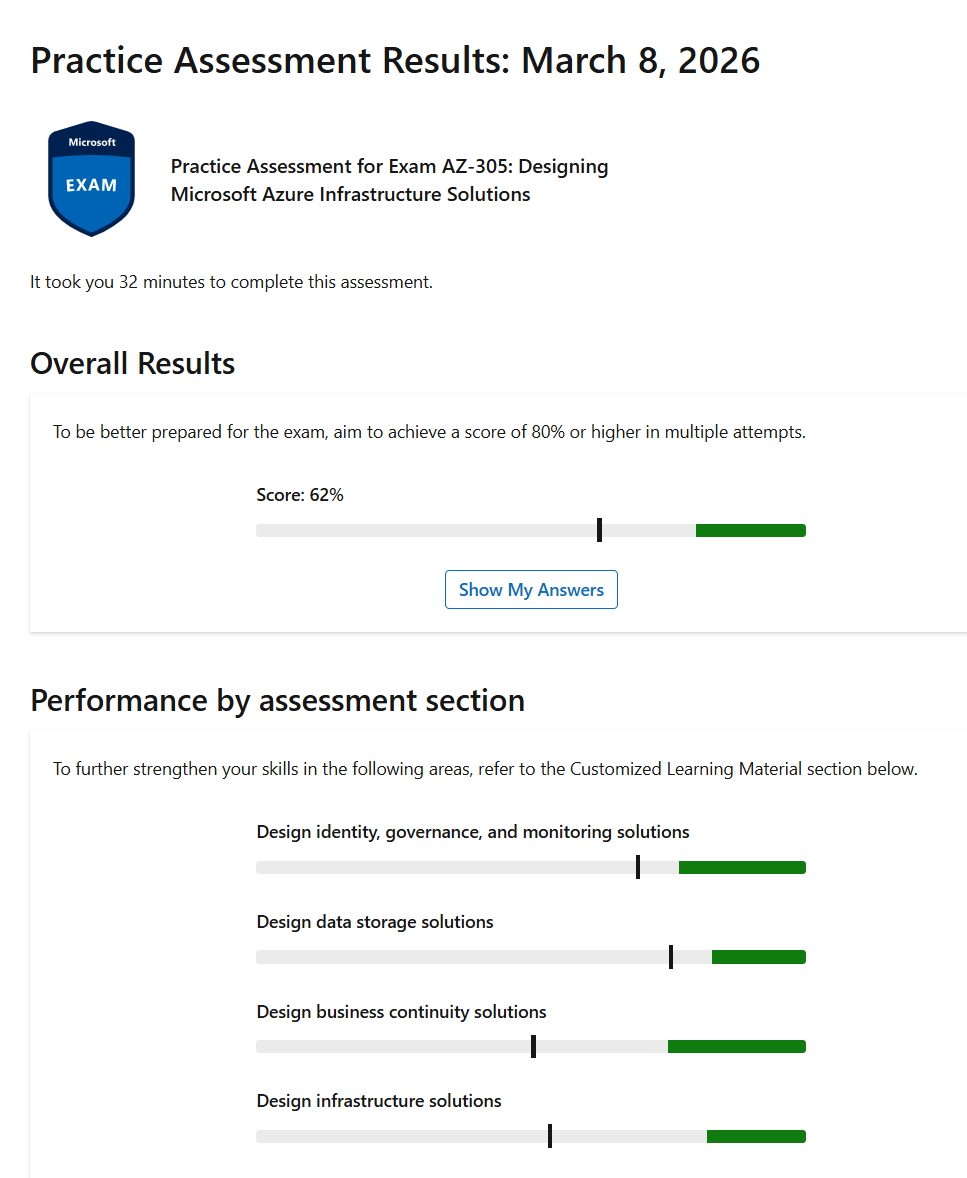Click the Score: 62% text label
The width and height of the screenshot is (967, 1178).
(300, 495)
